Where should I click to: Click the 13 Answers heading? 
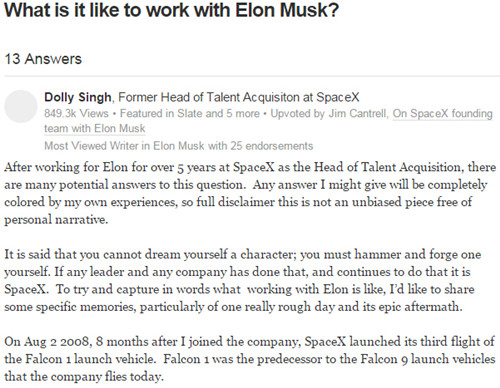point(43,59)
